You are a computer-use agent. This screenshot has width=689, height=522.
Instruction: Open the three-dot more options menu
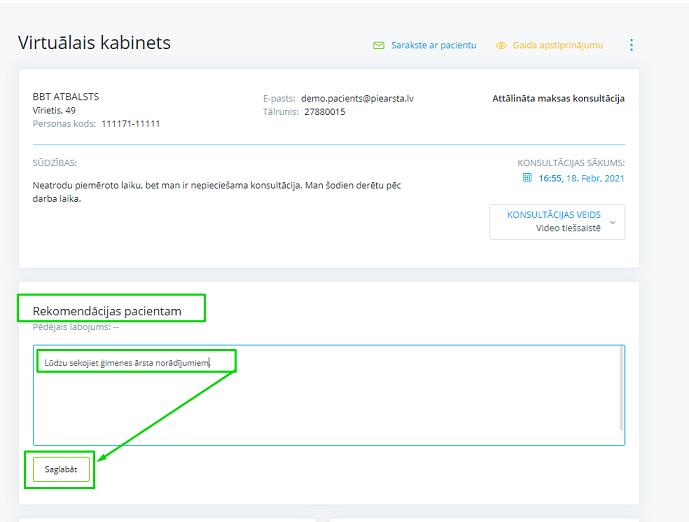pyautogui.click(x=631, y=45)
